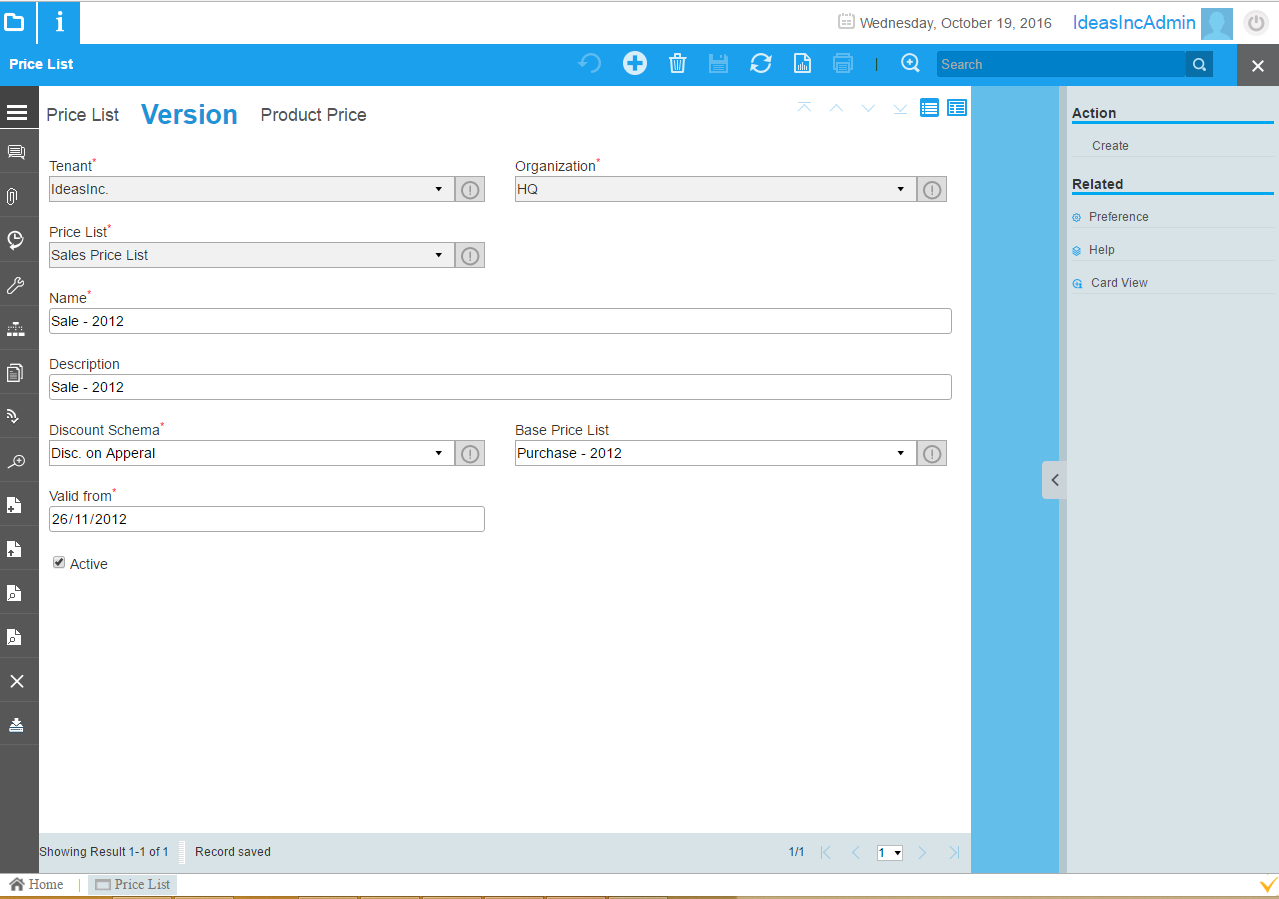Click the Valid from date field
This screenshot has width=1279, height=899.
267,519
